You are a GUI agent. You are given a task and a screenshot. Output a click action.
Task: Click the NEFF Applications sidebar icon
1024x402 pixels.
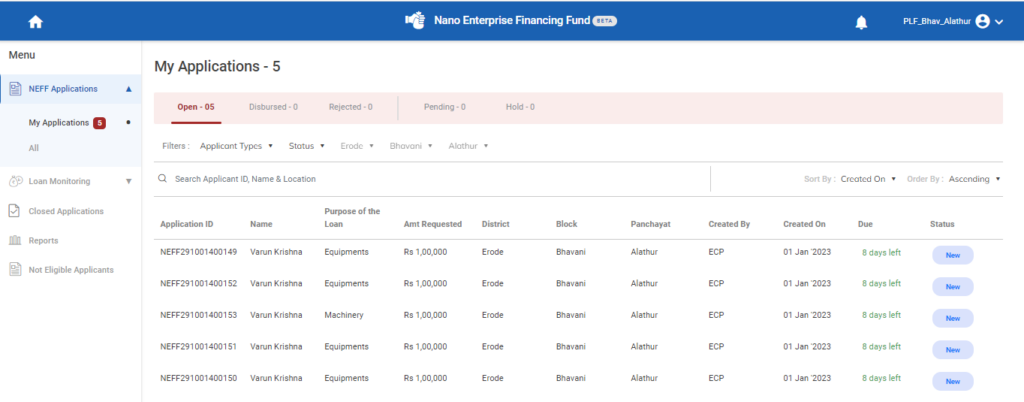[x=15, y=89]
